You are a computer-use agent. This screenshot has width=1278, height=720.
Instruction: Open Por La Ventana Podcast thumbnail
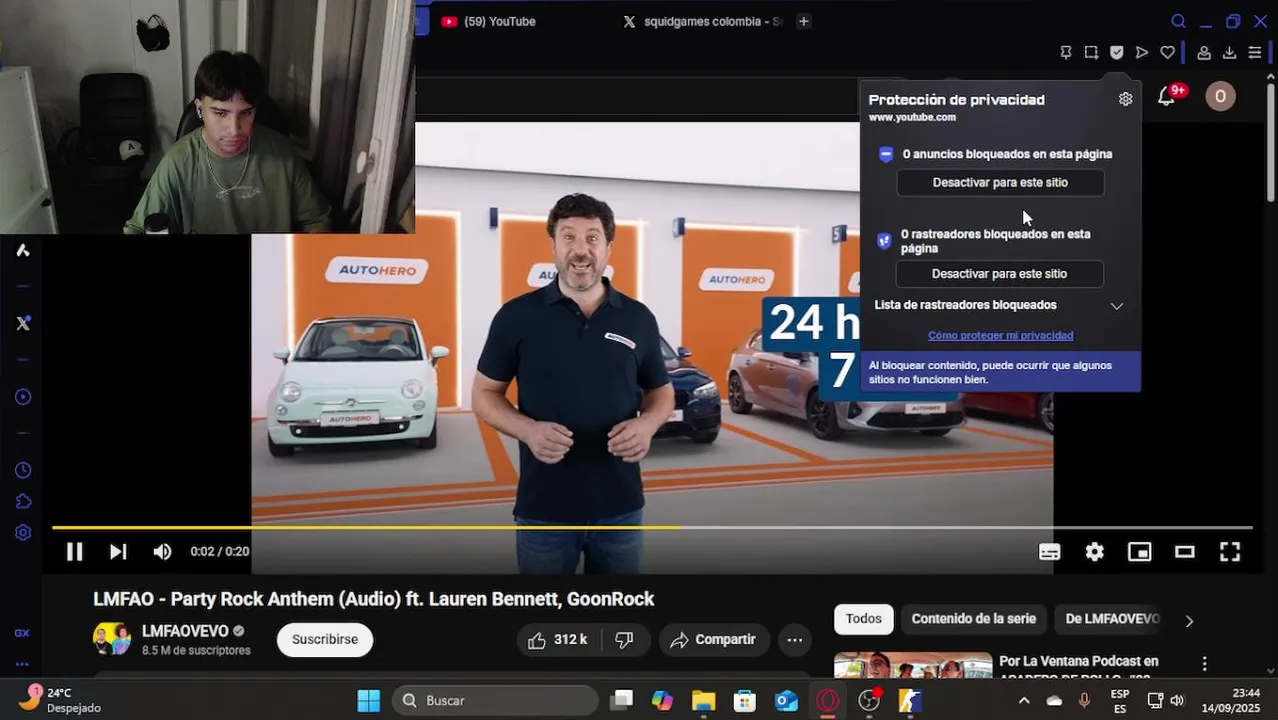click(x=913, y=666)
